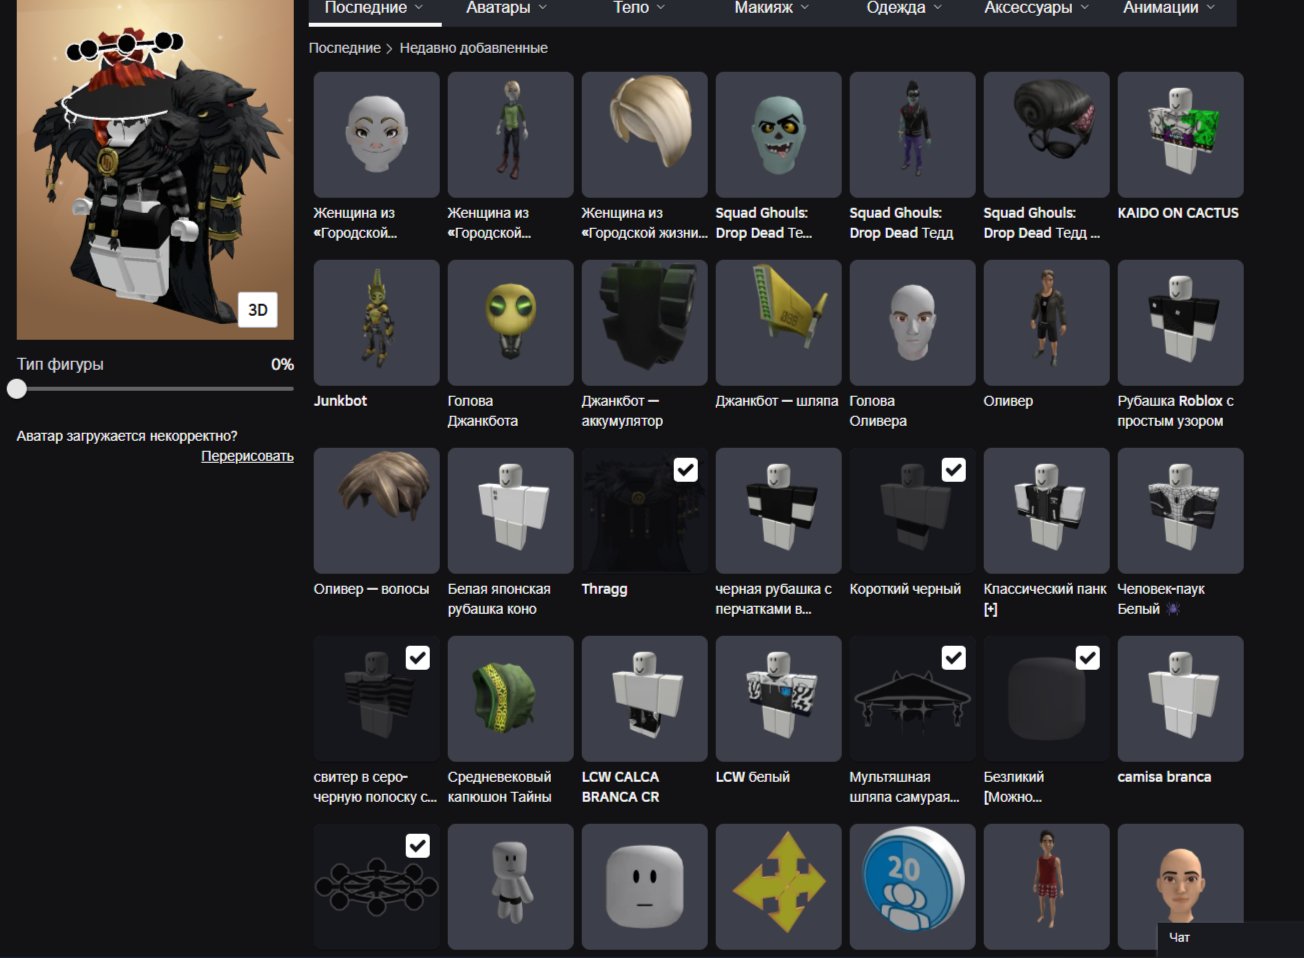The image size is (1304, 958).
Task: Pick the Squad Ghouls black hair with sunglasses
Action: [1046, 134]
